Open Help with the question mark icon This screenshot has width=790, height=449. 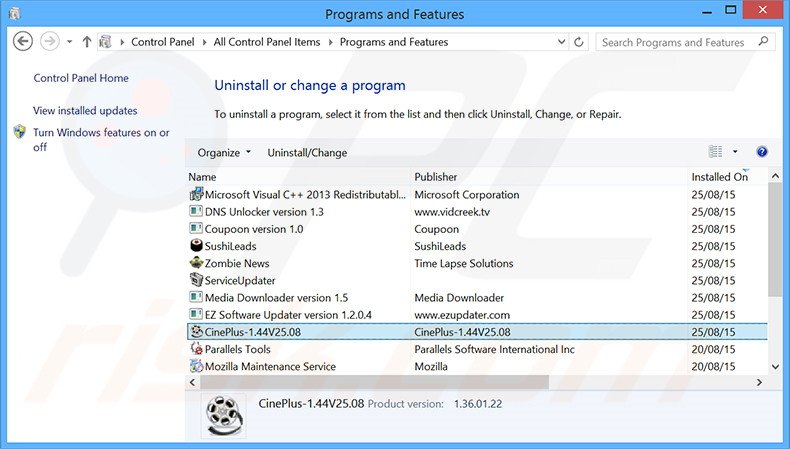click(762, 151)
